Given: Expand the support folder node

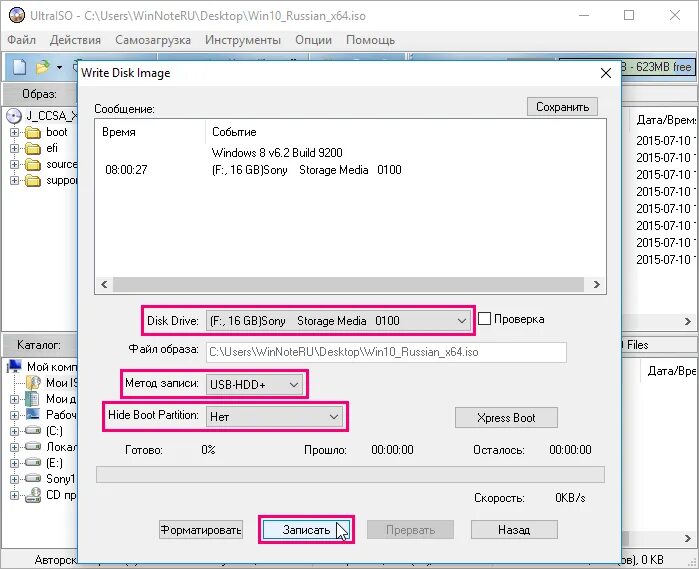Looking at the screenshot, I should tap(14, 181).
